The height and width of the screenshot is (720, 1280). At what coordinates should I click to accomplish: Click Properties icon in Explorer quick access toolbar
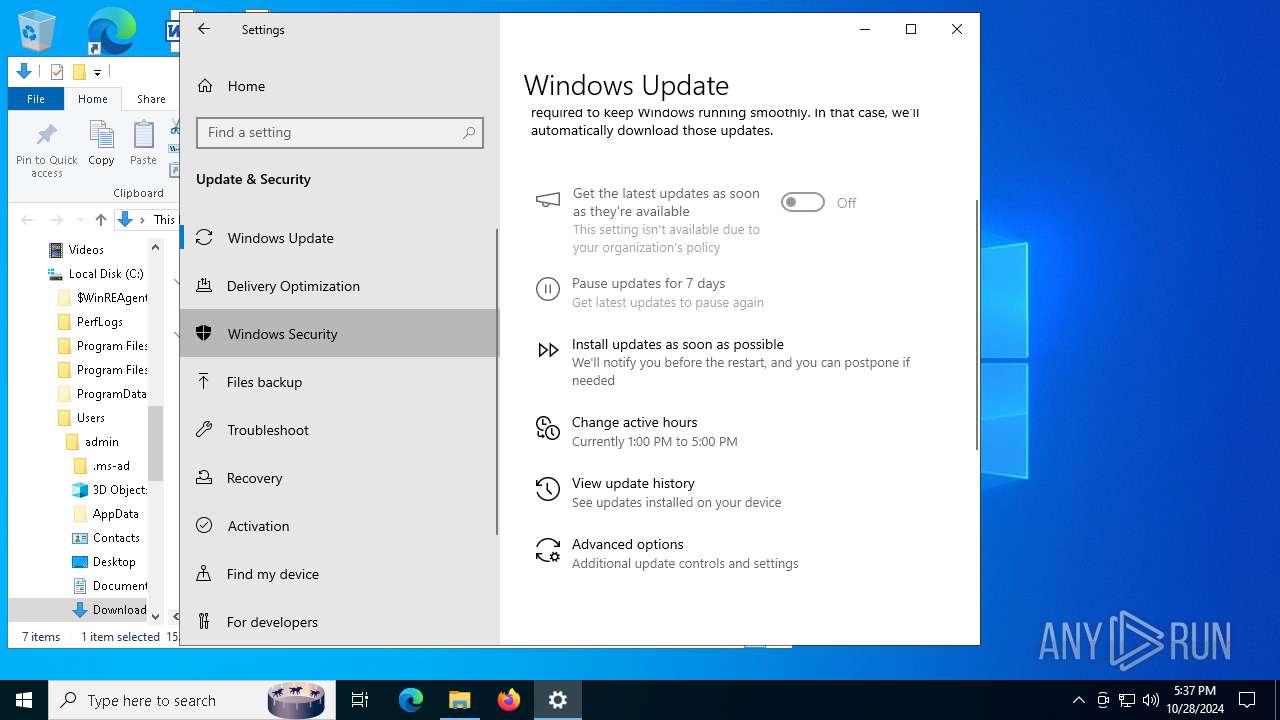[57, 72]
